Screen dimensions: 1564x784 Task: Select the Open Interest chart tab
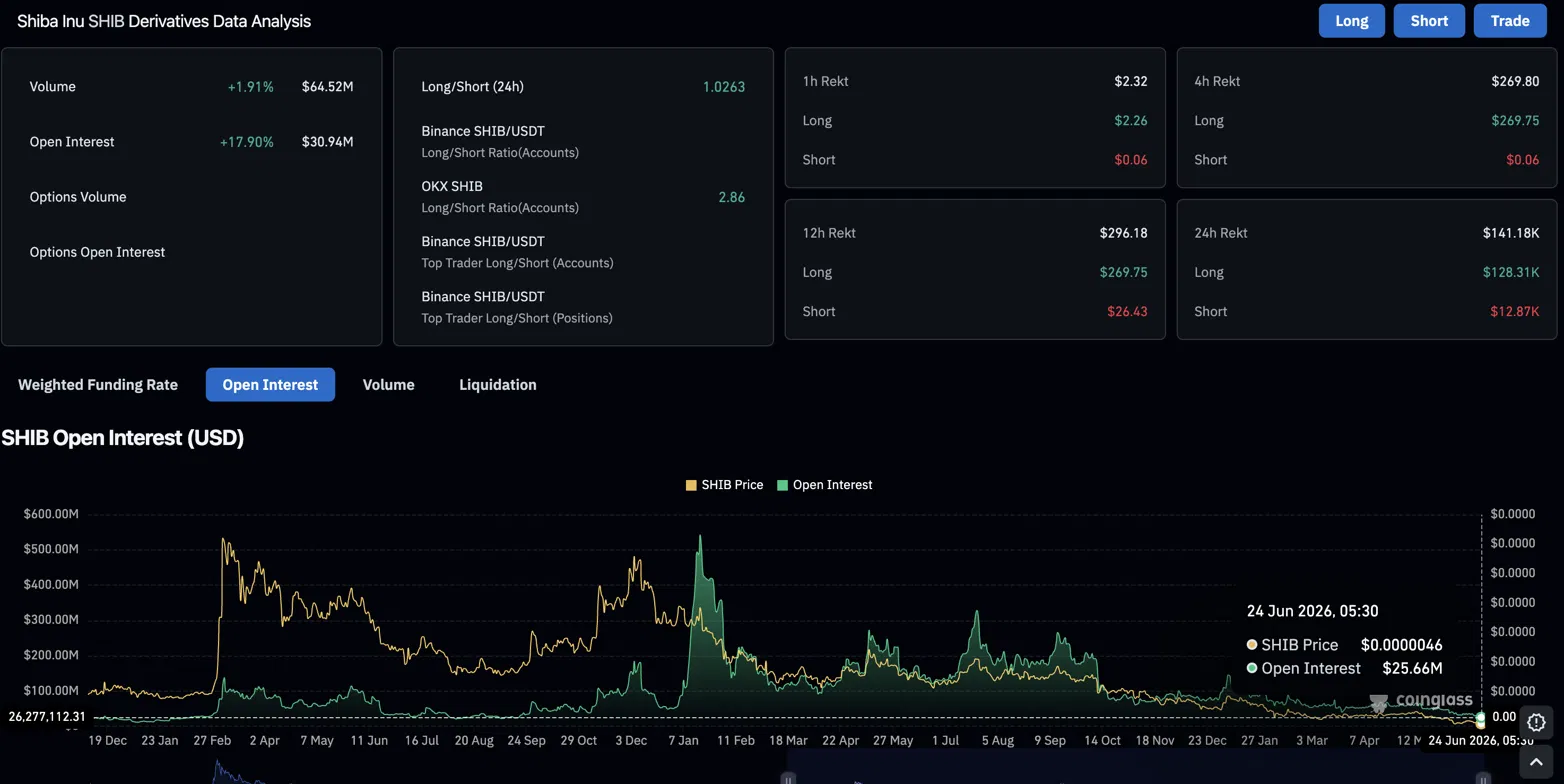270,385
